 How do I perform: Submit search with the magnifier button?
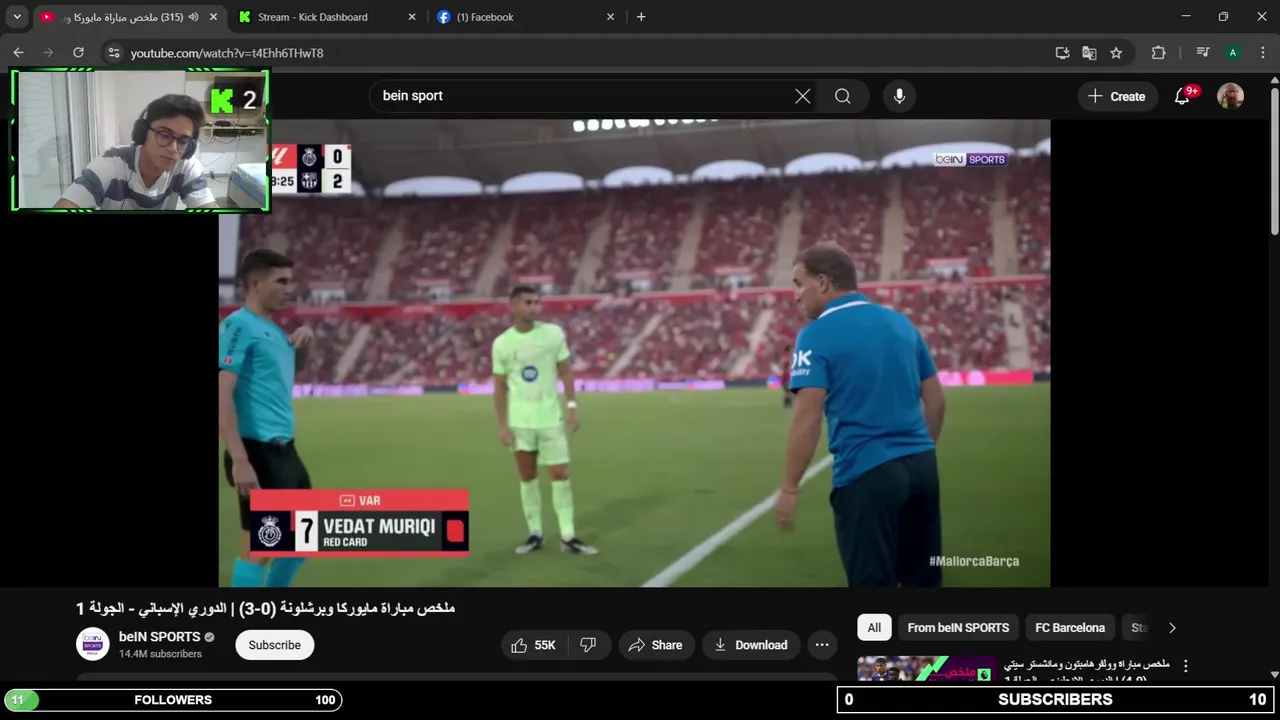[843, 96]
